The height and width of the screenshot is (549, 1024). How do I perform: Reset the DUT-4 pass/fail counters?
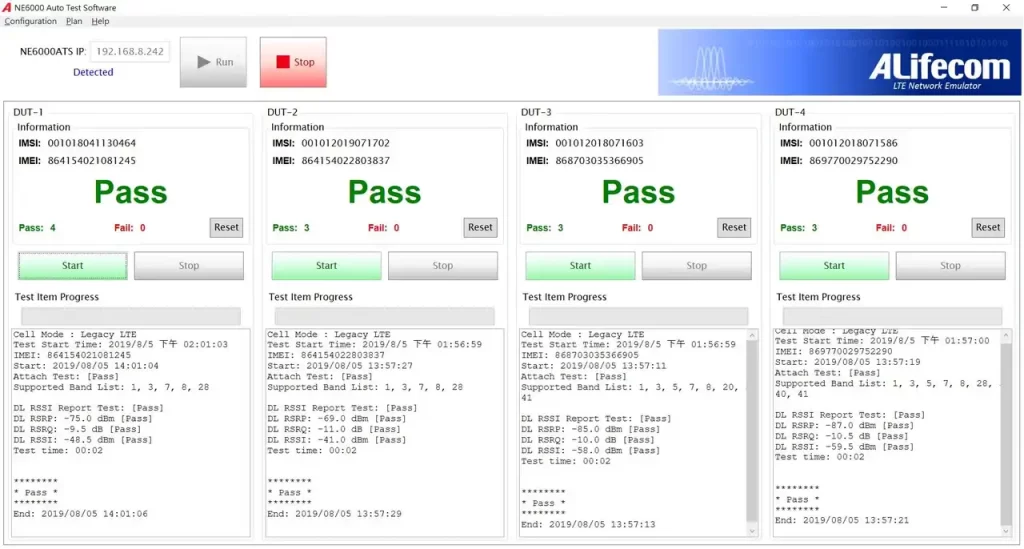click(988, 227)
